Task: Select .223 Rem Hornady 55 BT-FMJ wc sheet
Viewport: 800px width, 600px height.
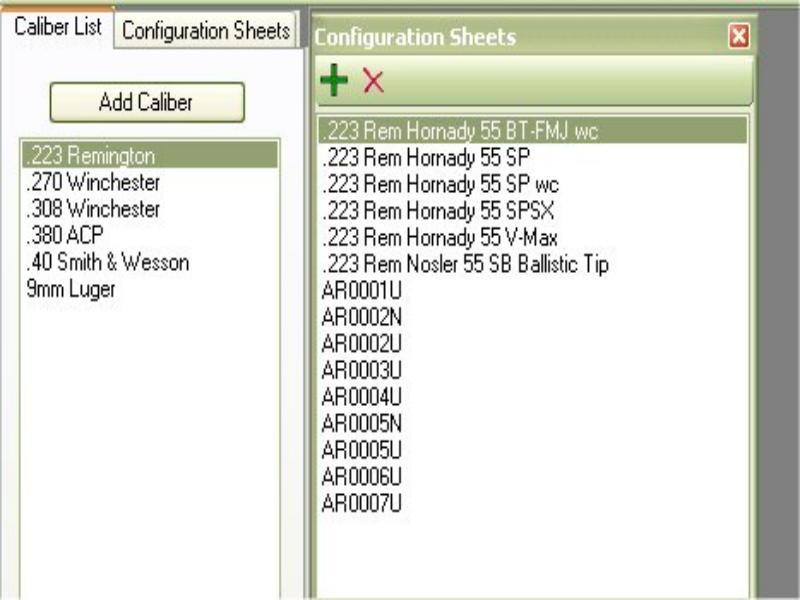Action: (533, 131)
